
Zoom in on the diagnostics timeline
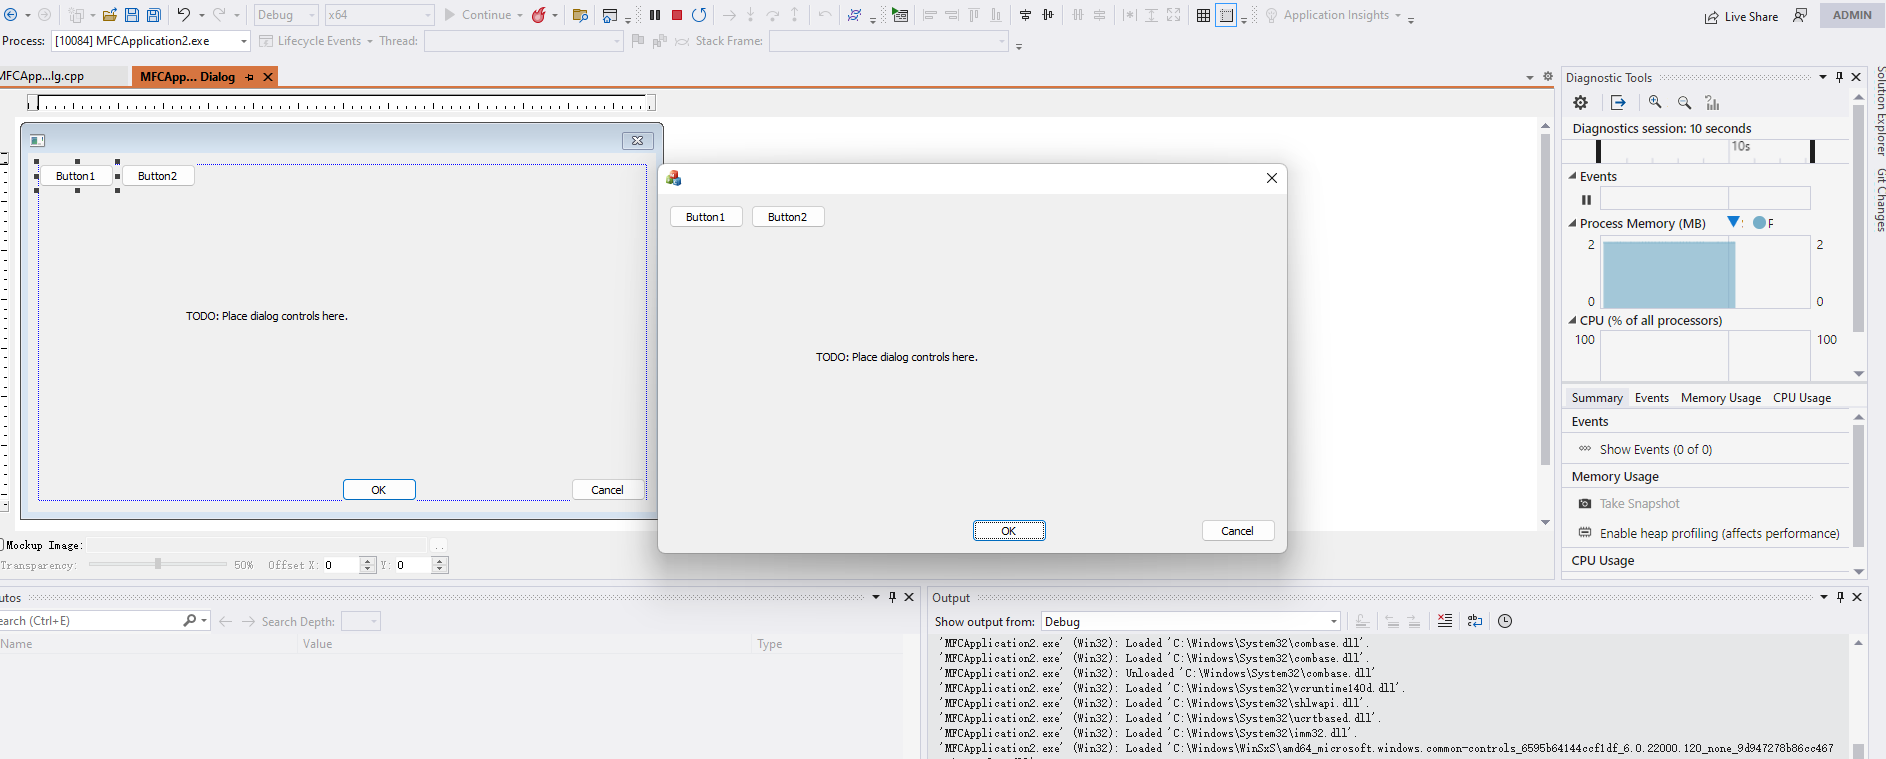click(1655, 102)
